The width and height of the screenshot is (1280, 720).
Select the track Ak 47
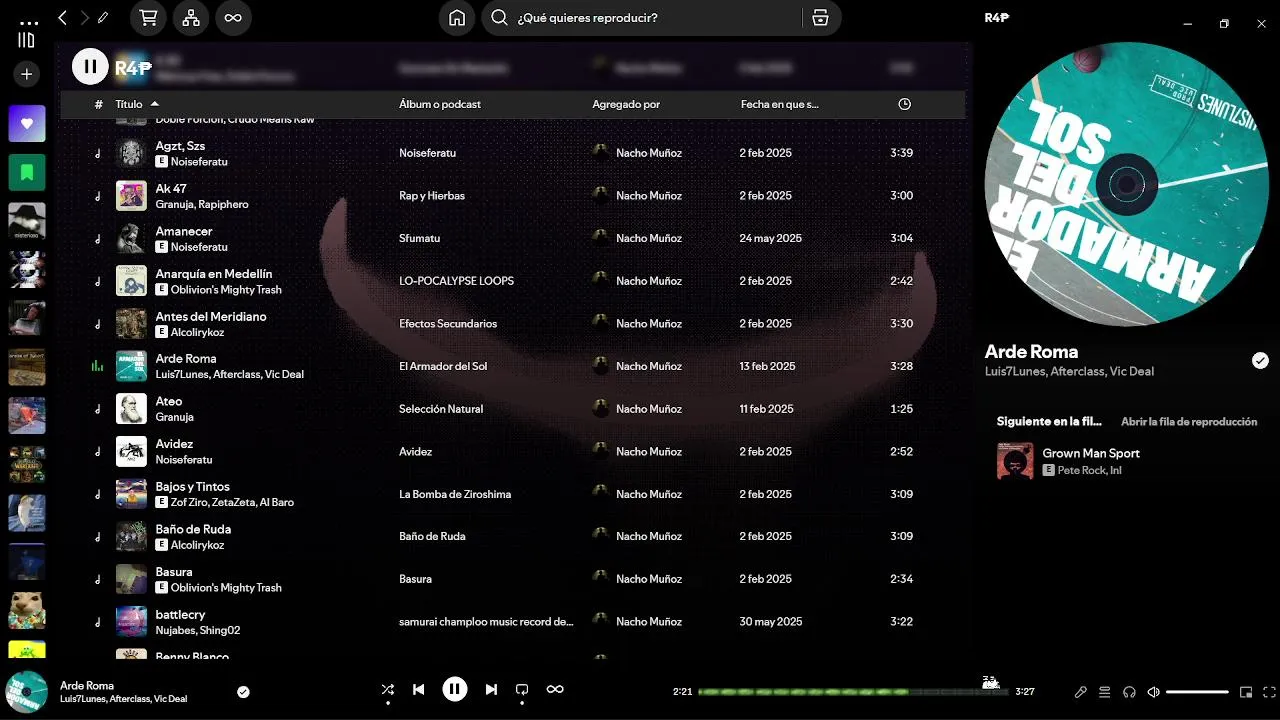tap(171, 188)
